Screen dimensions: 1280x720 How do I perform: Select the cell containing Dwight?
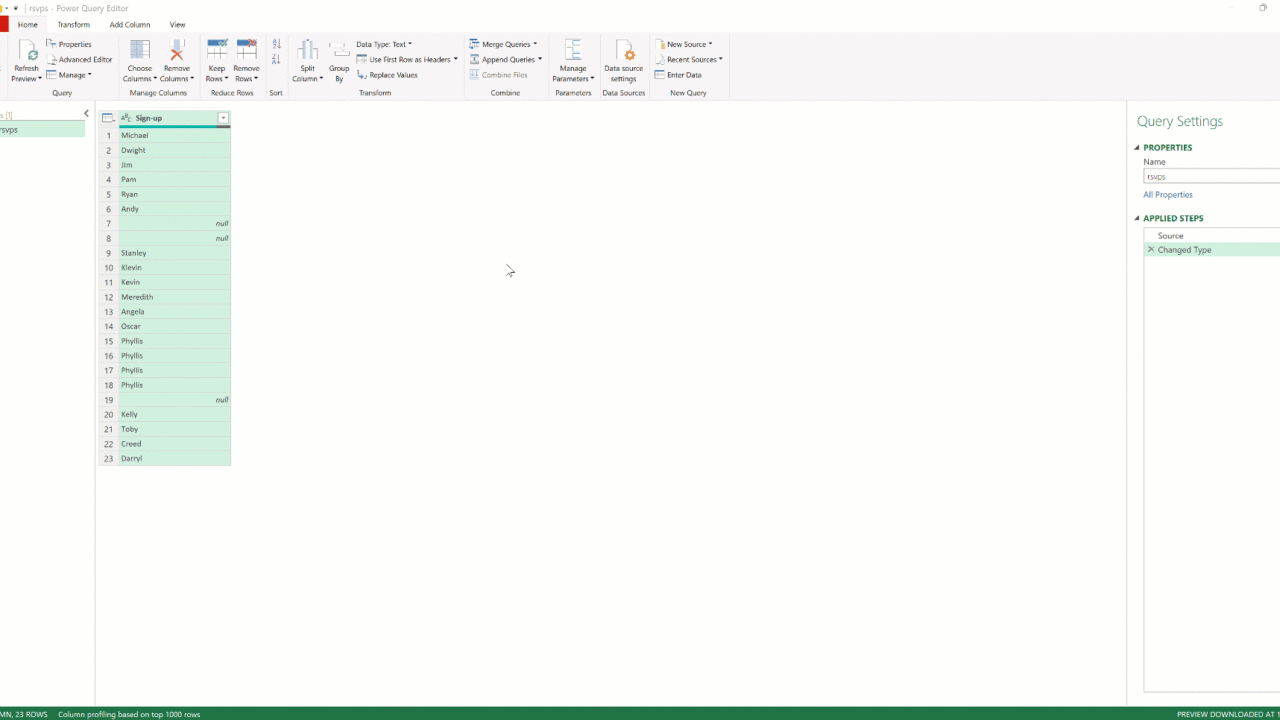pos(175,150)
